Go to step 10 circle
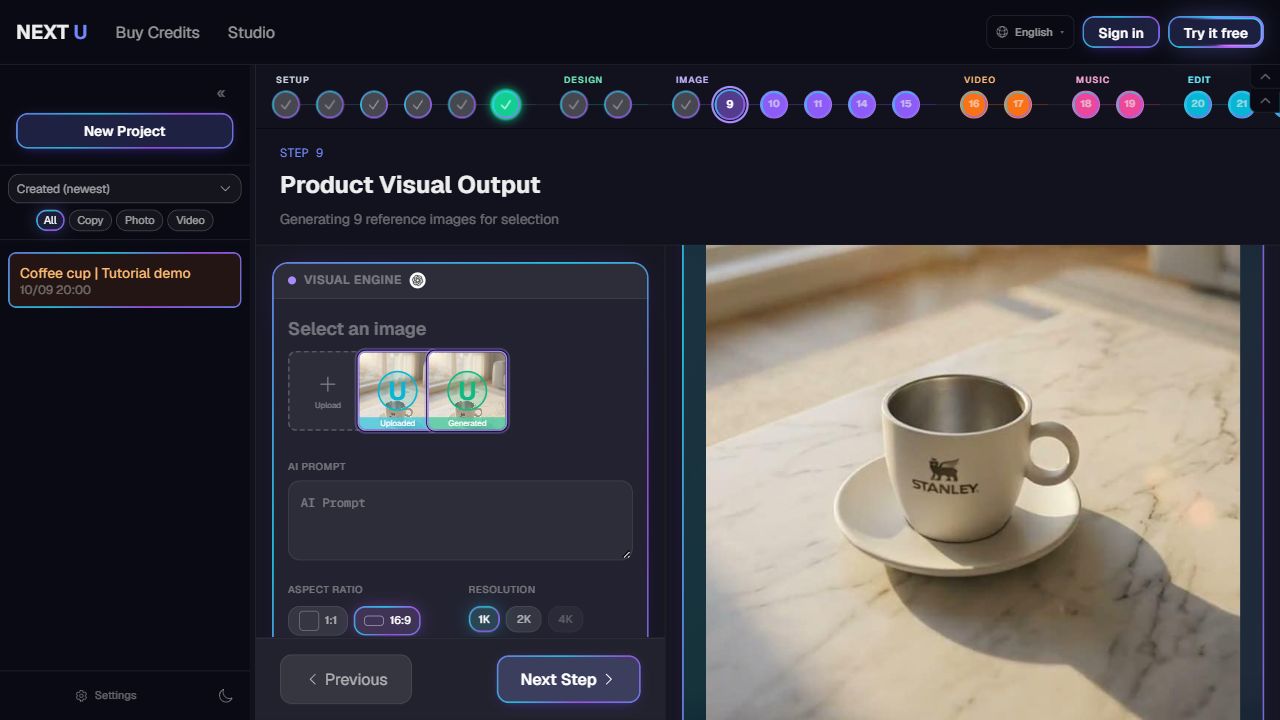Image resolution: width=1280 pixels, height=720 pixels. point(773,104)
